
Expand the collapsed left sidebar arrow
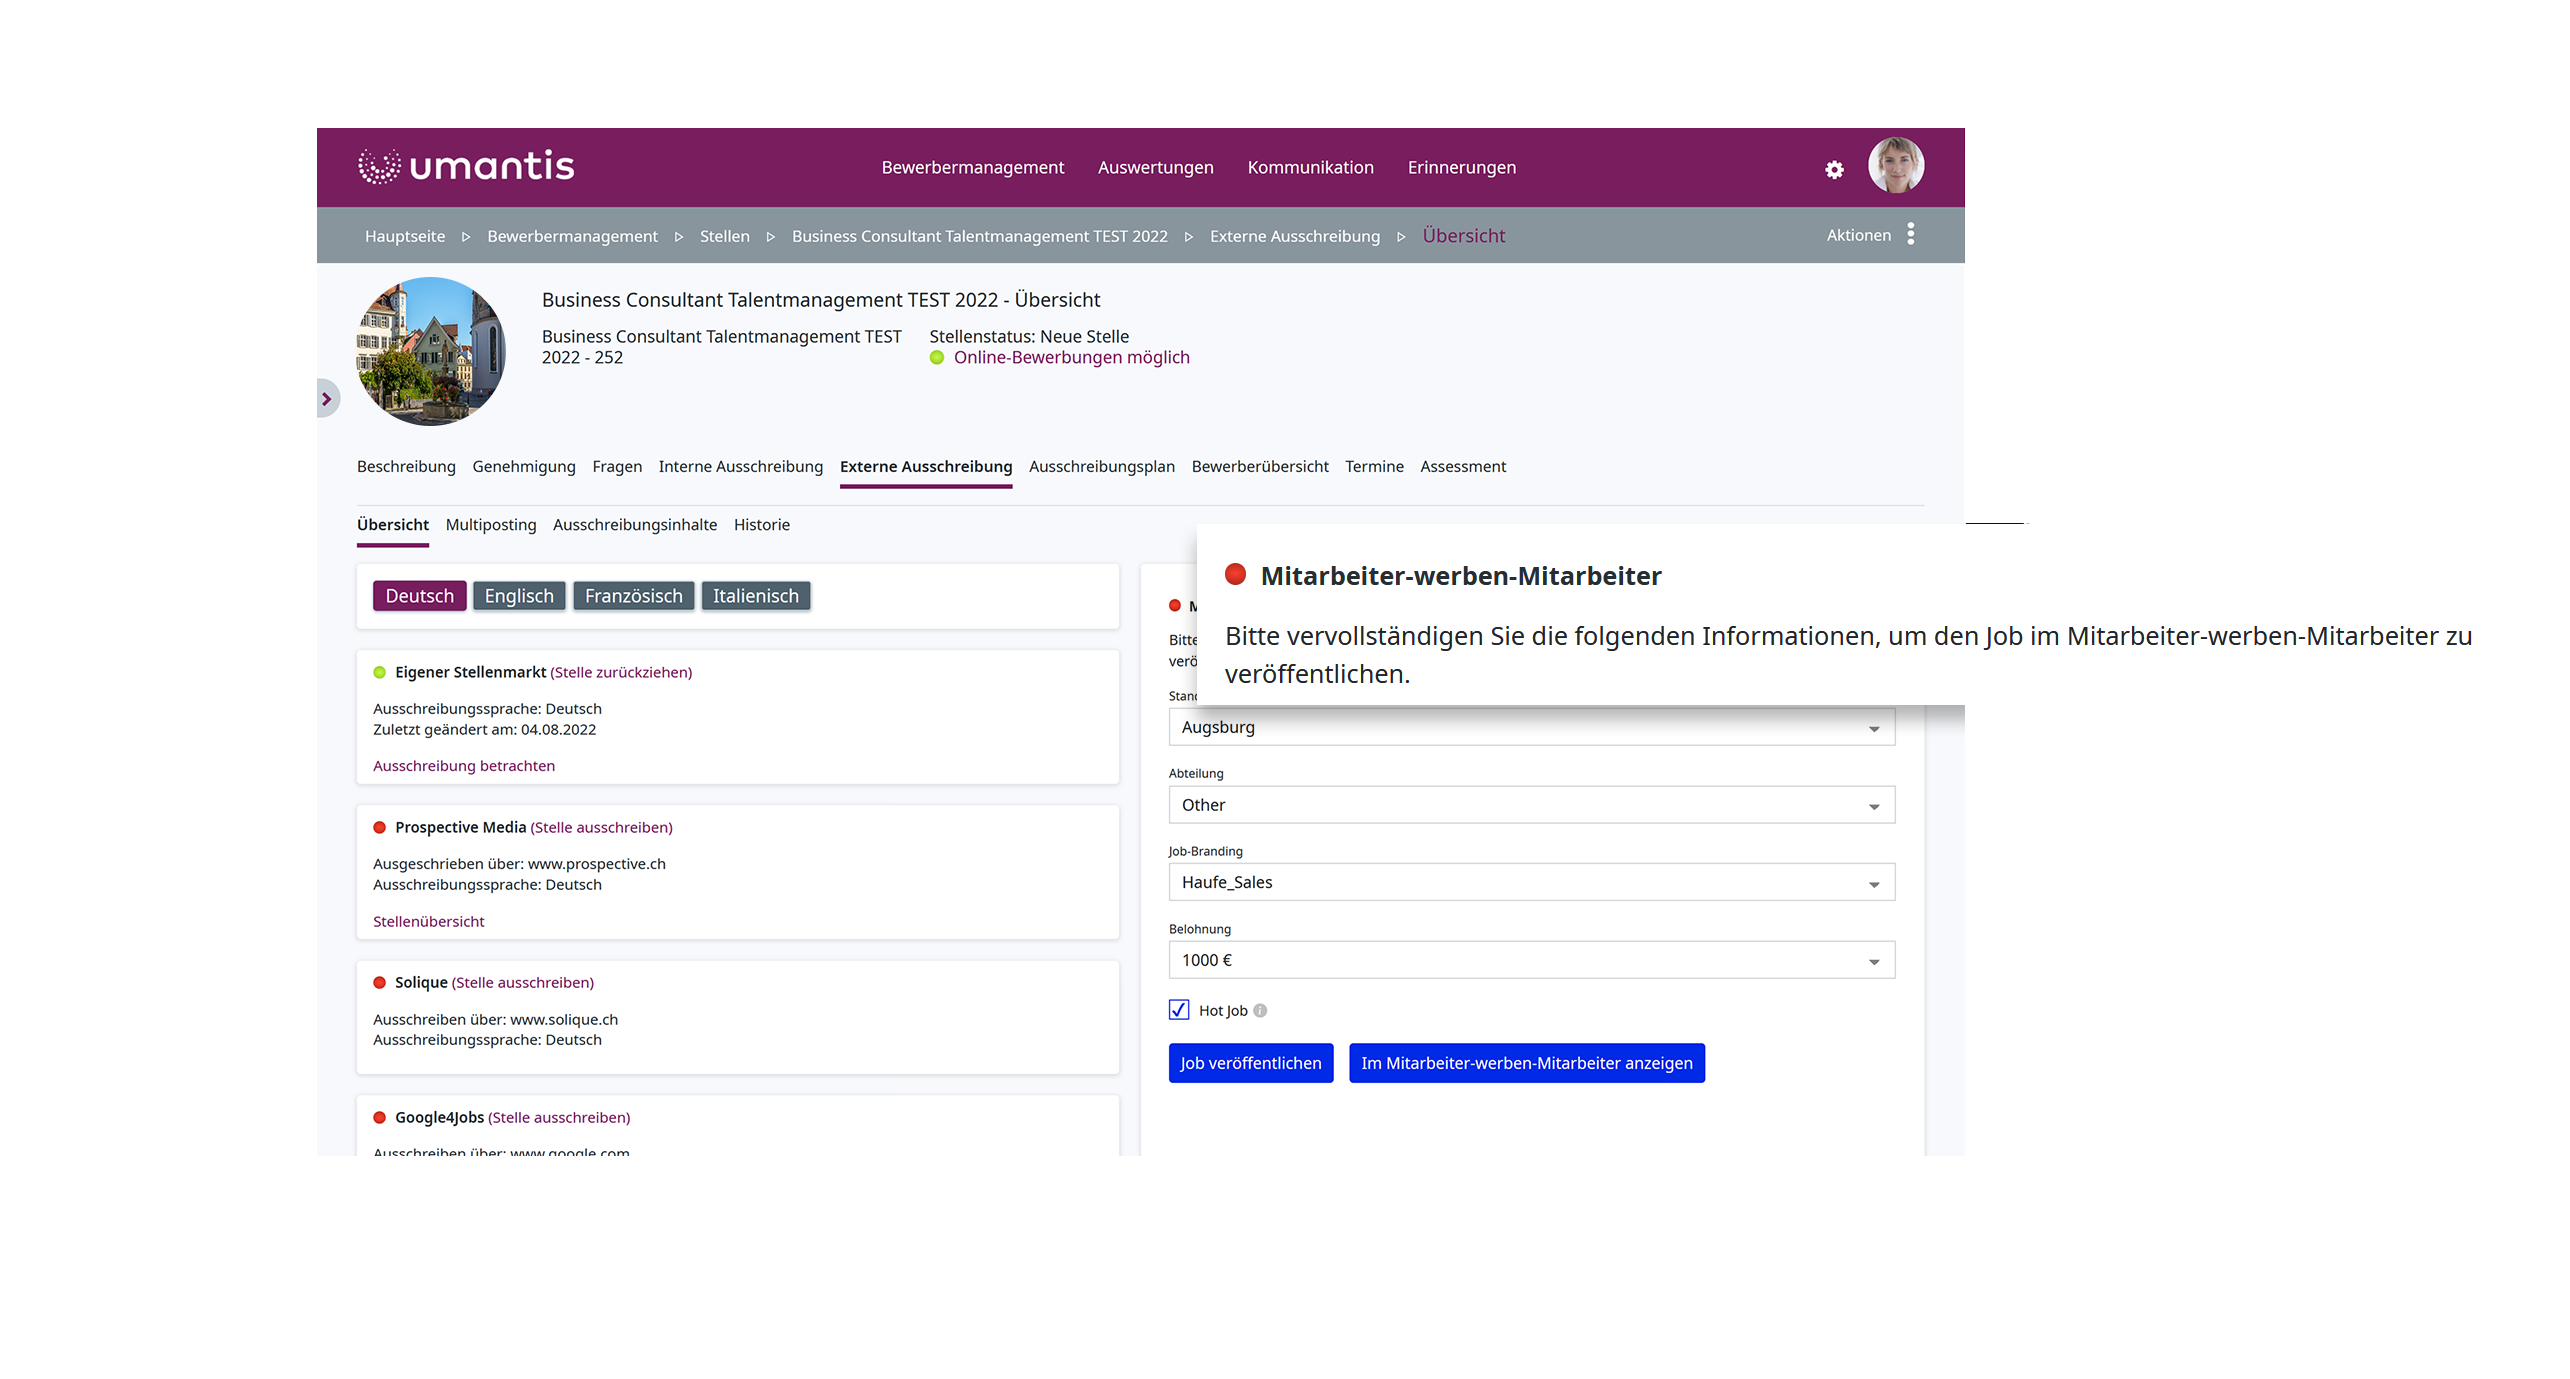[326, 399]
